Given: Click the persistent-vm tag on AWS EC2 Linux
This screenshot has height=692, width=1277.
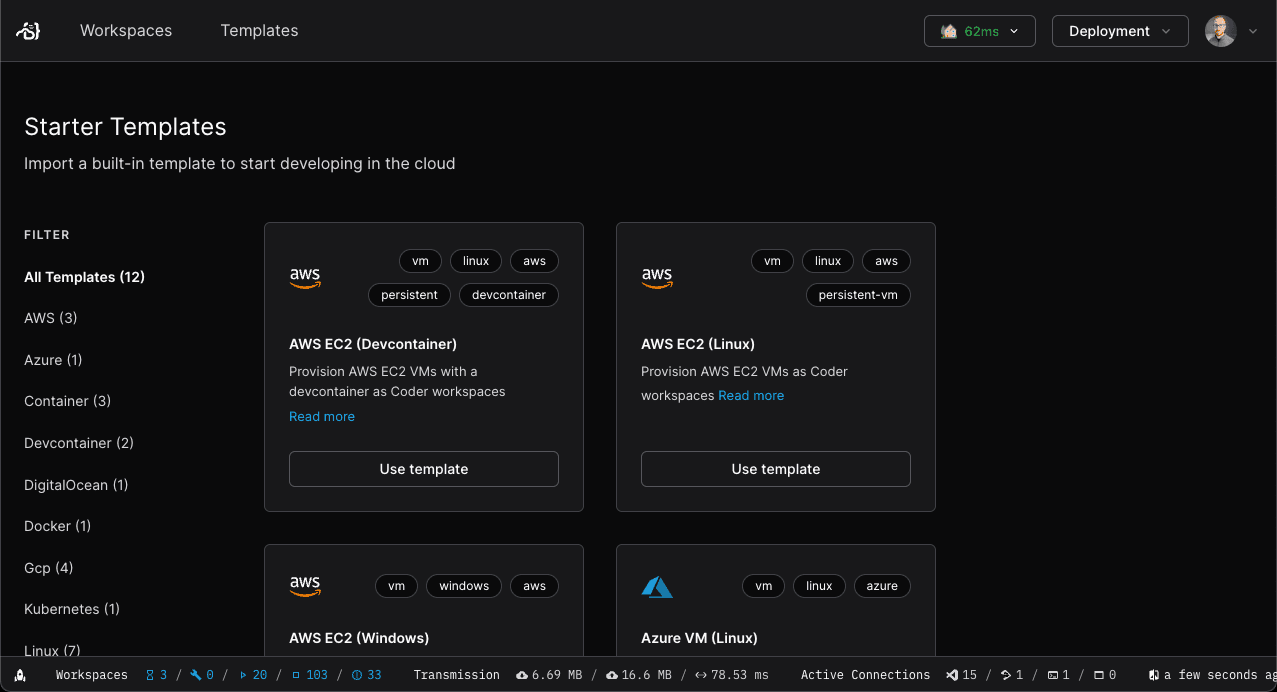Looking at the screenshot, I should tap(859, 295).
